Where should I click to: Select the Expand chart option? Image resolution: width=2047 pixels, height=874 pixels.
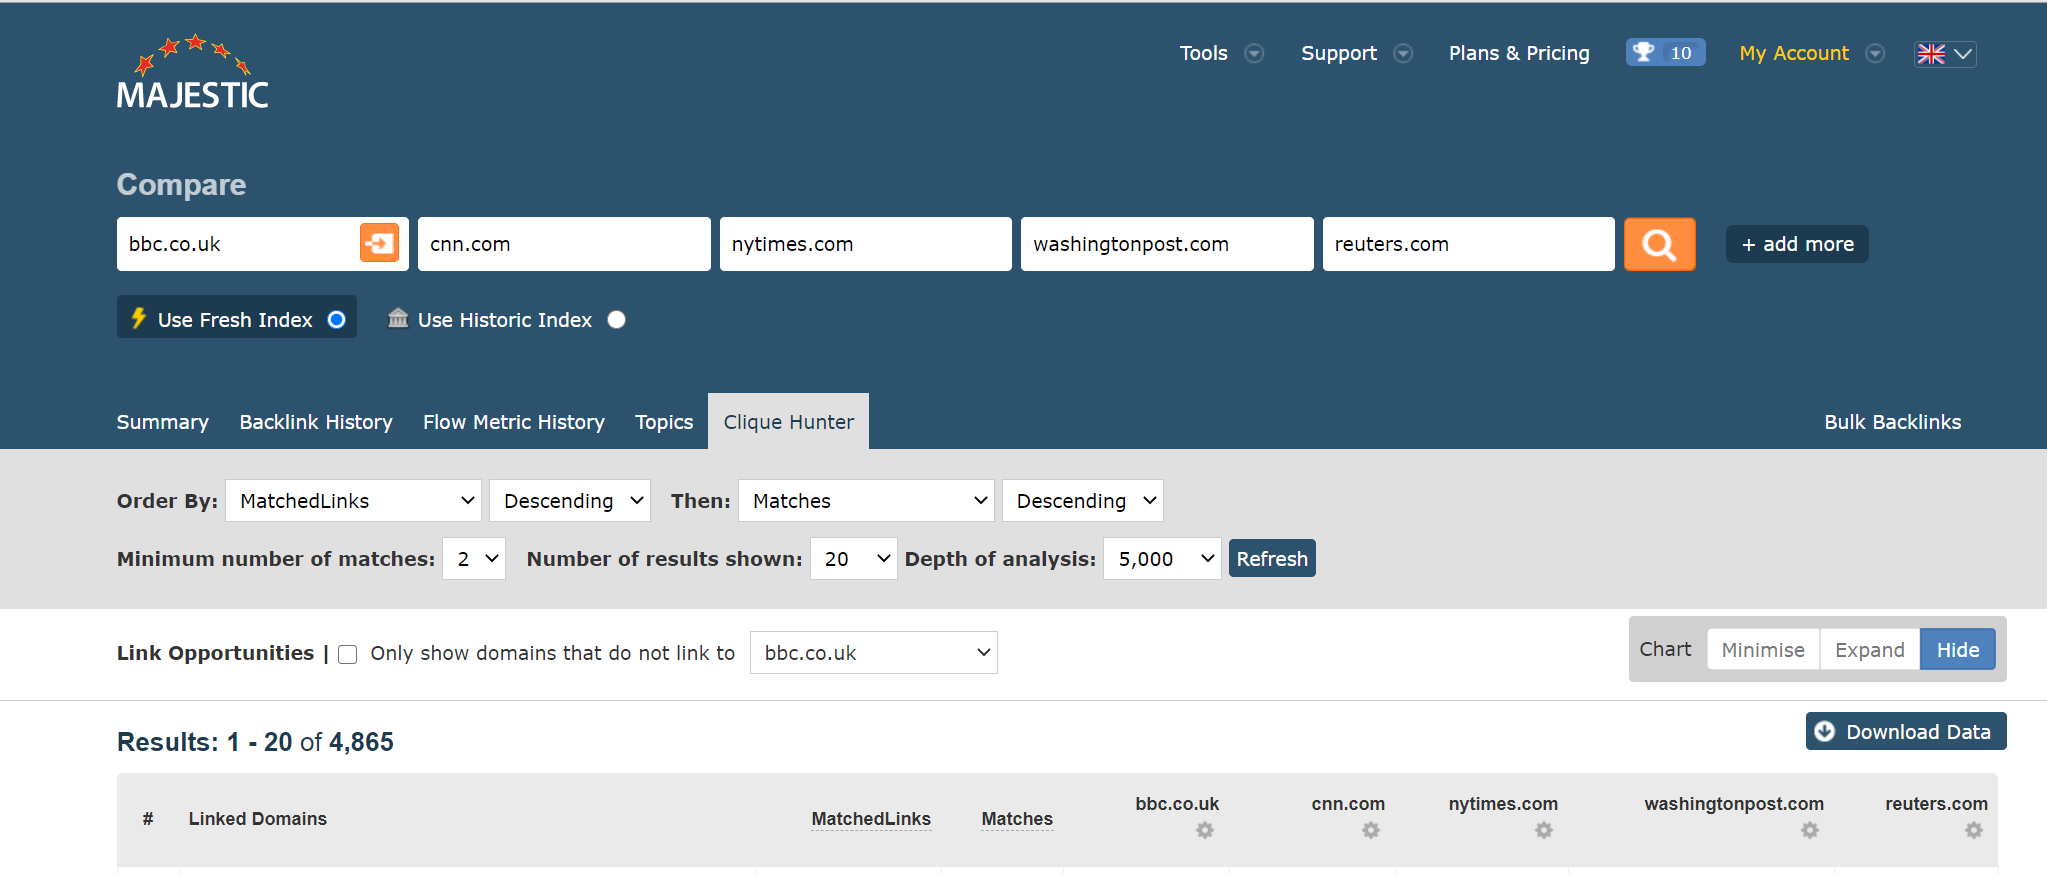(1869, 650)
